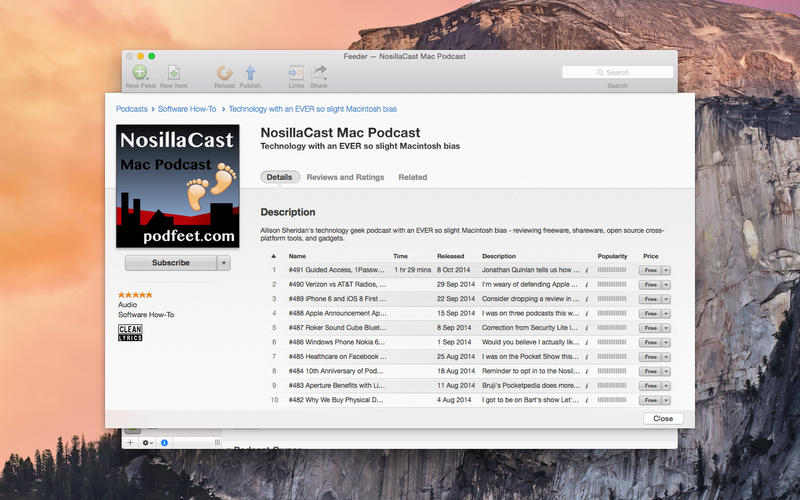Image resolution: width=800 pixels, height=500 pixels.
Task: Click the Free button for episode #482
Action: coord(651,401)
